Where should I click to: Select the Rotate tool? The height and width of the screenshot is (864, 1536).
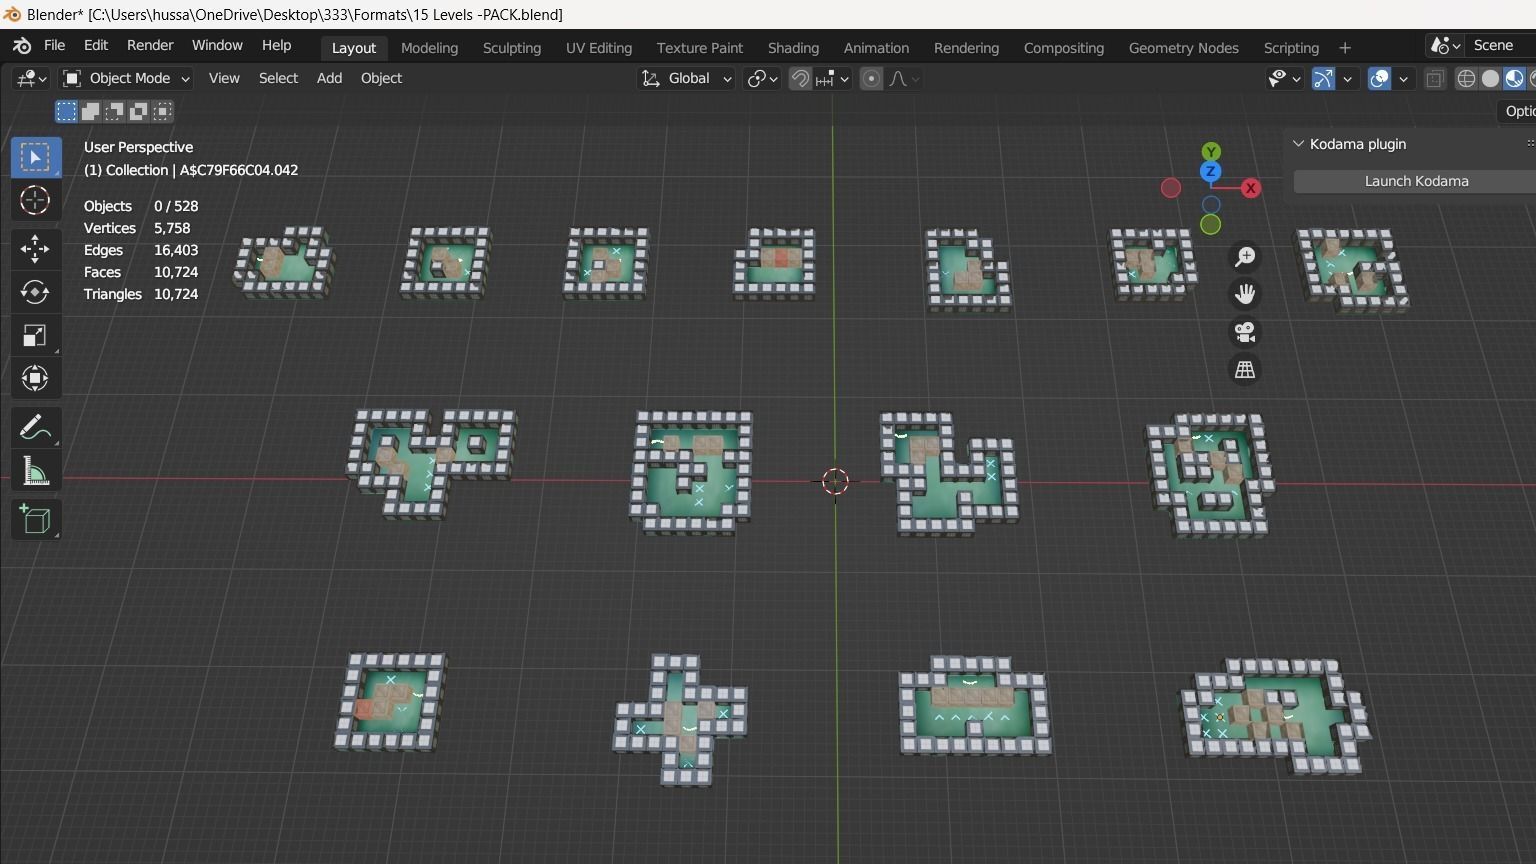click(x=35, y=292)
